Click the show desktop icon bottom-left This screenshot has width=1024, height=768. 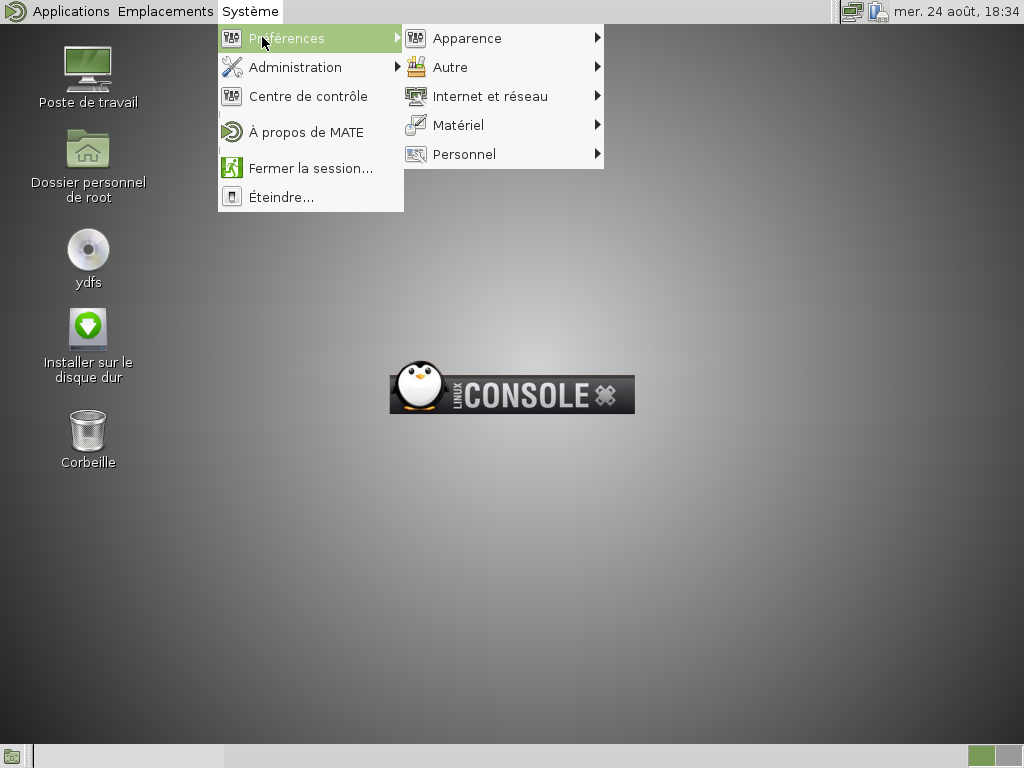point(11,755)
